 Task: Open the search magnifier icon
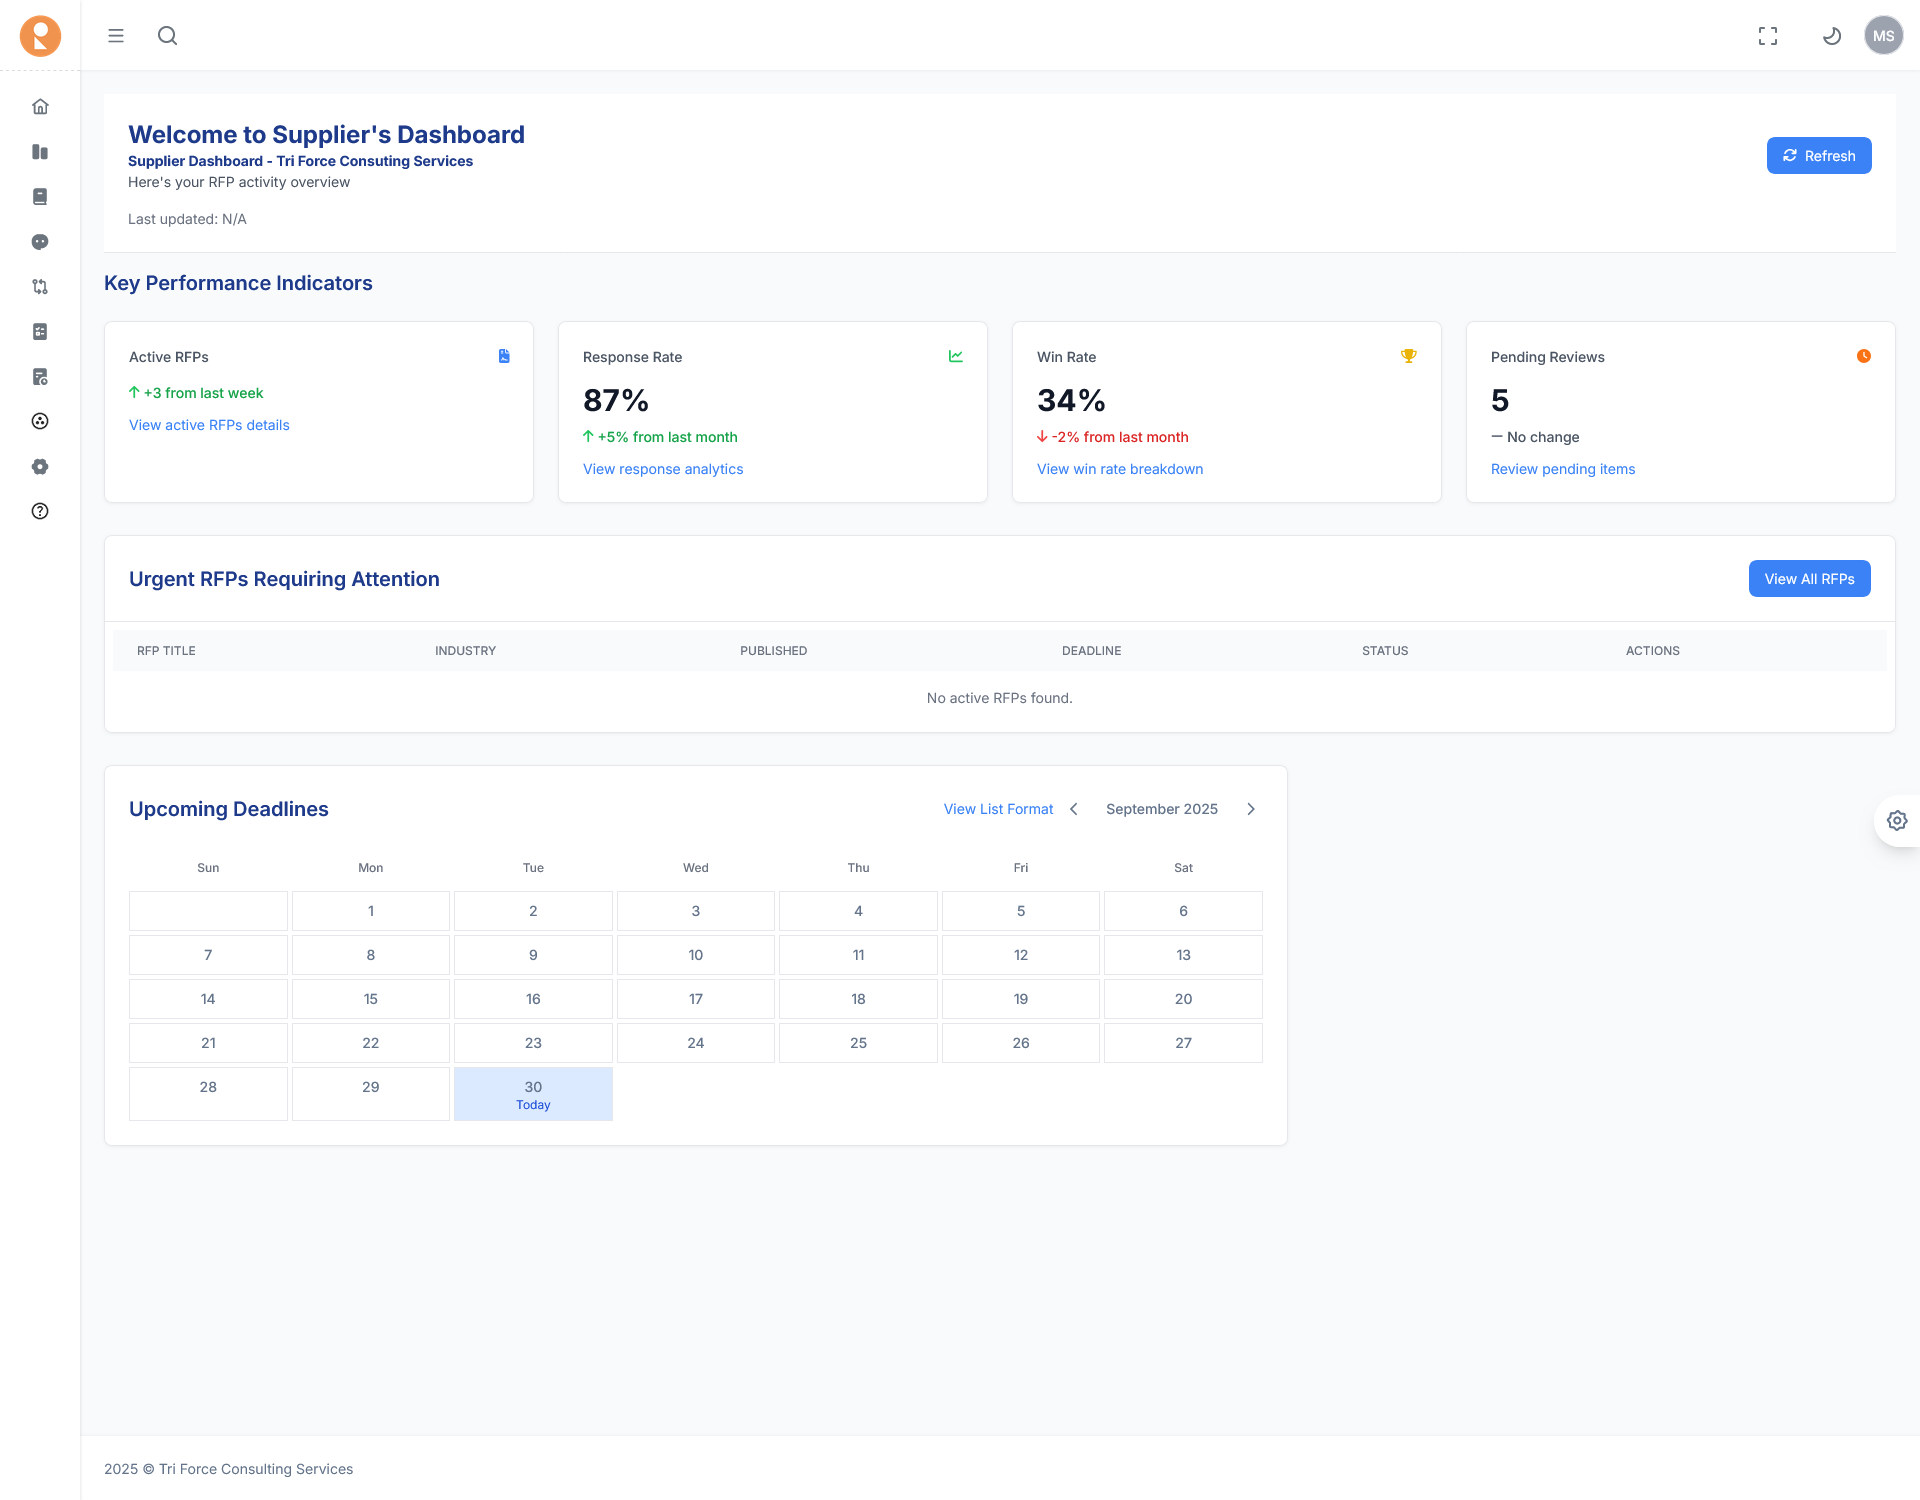click(x=167, y=35)
